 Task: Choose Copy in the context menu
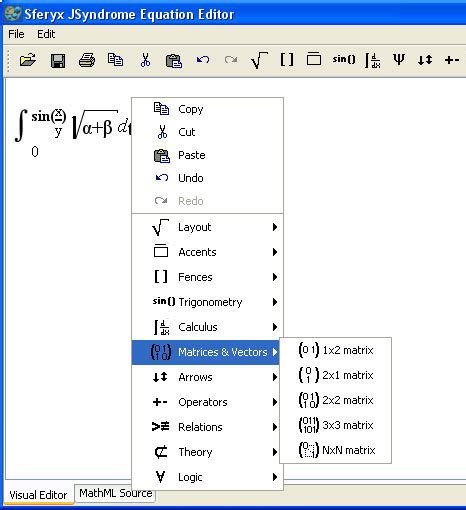pos(207,109)
